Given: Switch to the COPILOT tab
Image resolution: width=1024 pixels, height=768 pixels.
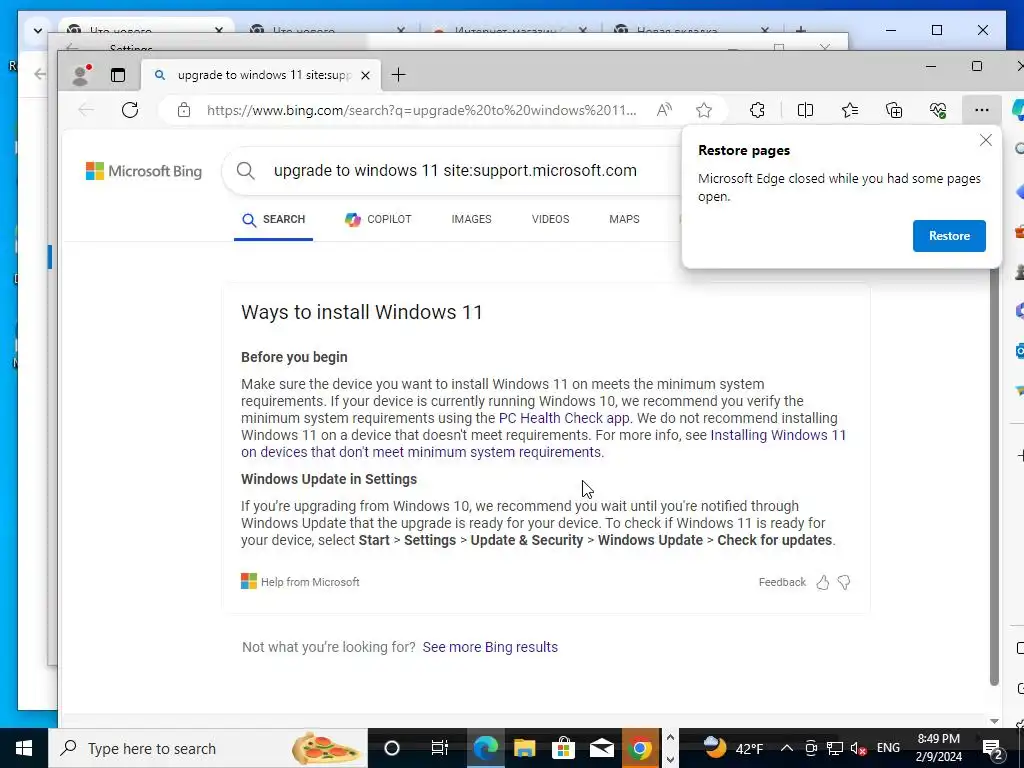Looking at the screenshot, I should pos(378,219).
